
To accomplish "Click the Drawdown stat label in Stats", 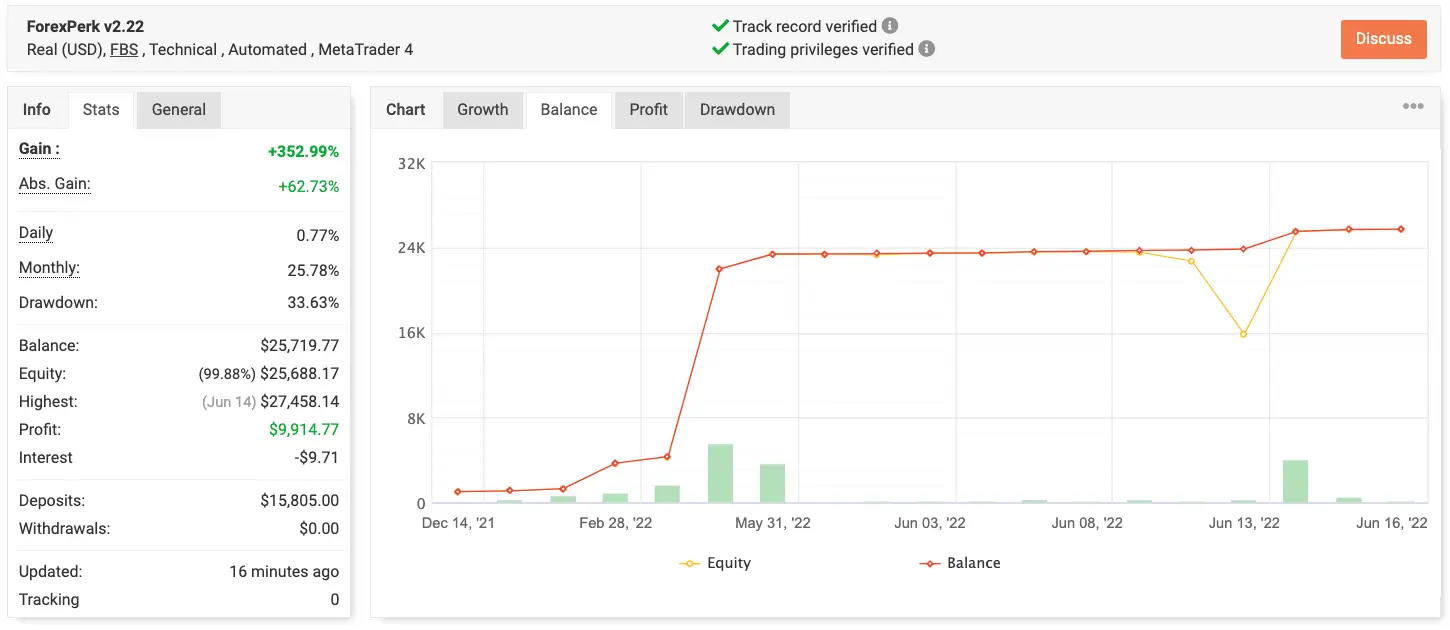I will point(58,302).
